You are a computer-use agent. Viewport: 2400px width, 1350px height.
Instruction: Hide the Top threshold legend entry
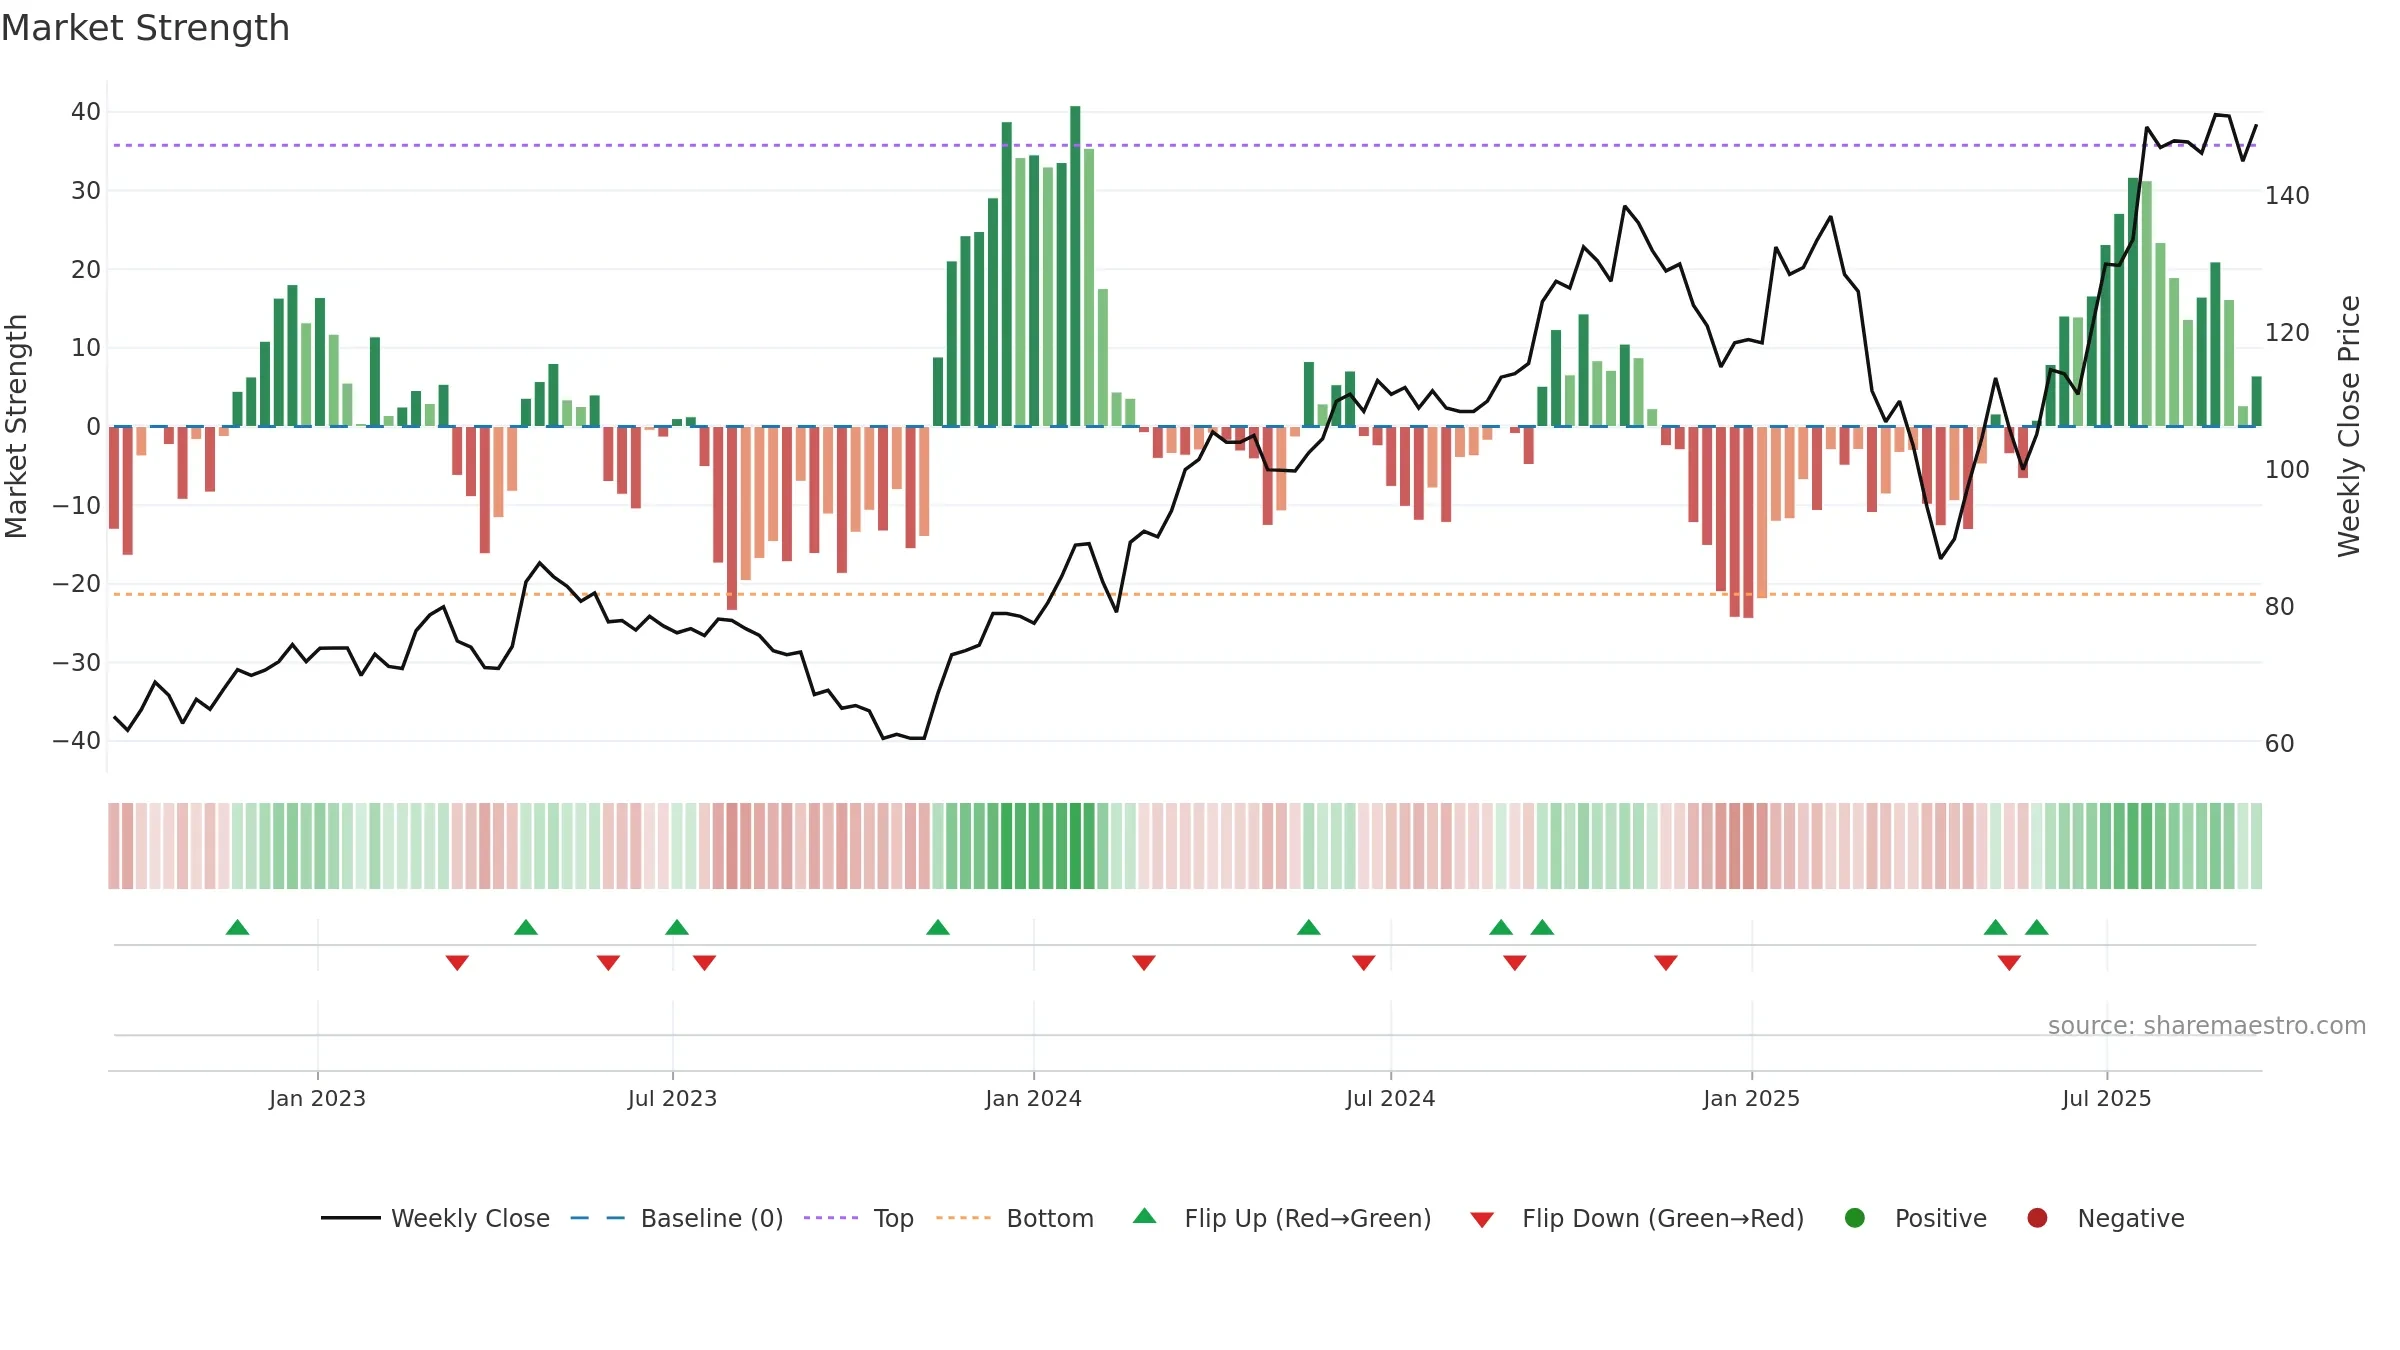click(859, 1218)
